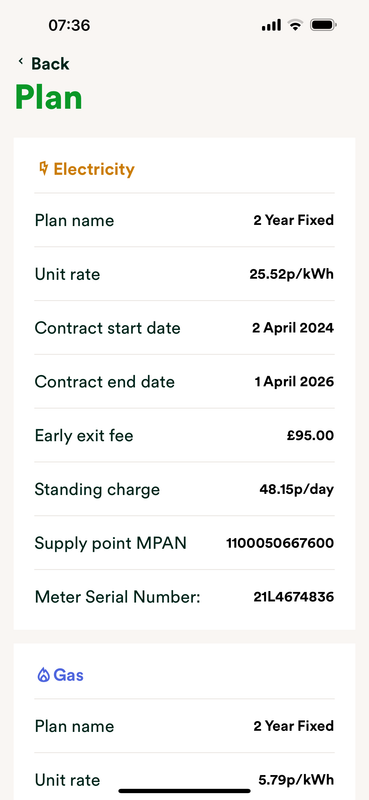
Task: Tap the Early exit fee £95.00 value
Action: point(310,436)
